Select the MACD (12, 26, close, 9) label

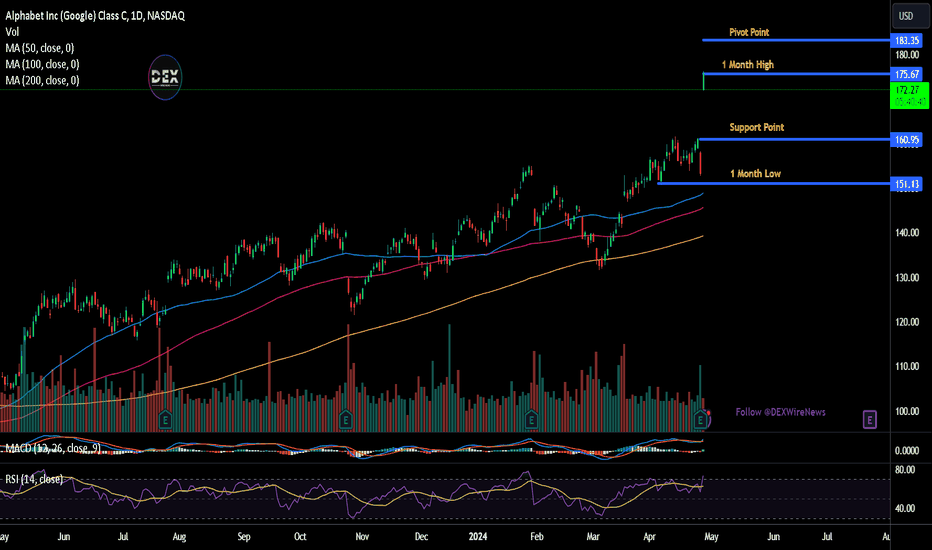tap(53, 448)
